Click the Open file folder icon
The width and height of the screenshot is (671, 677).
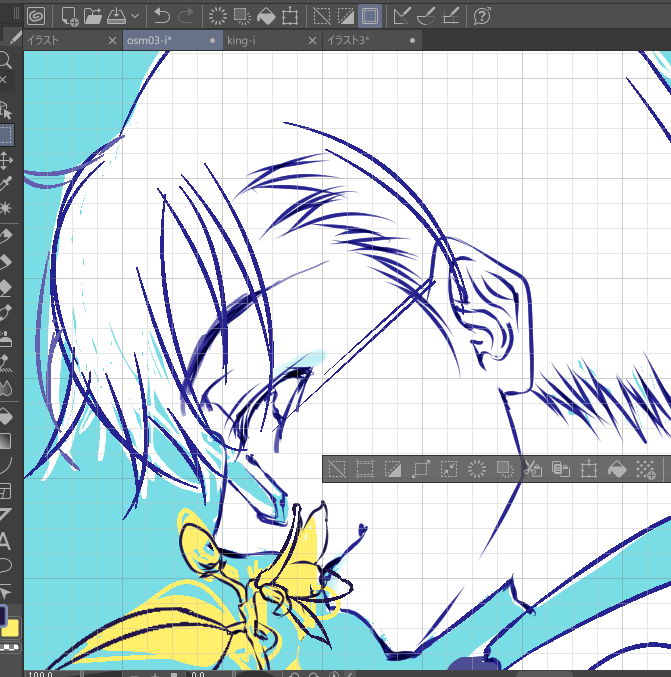point(92,16)
